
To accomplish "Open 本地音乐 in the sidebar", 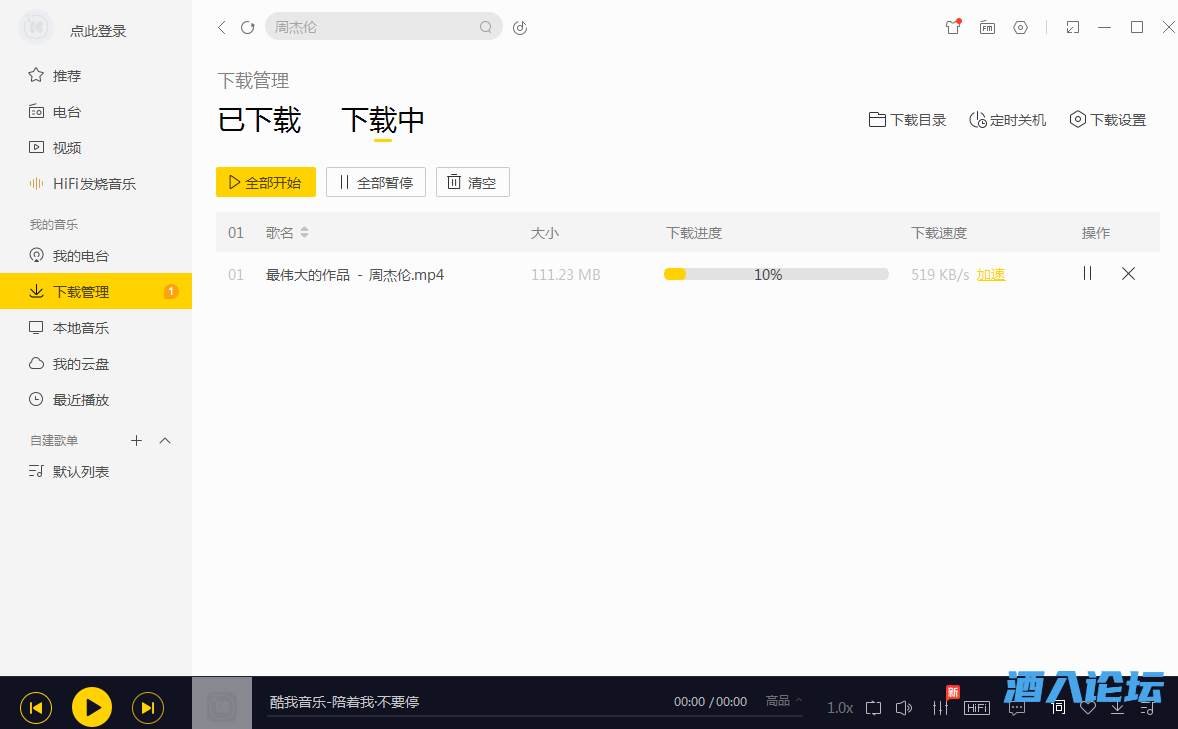I will coord(81,328).
